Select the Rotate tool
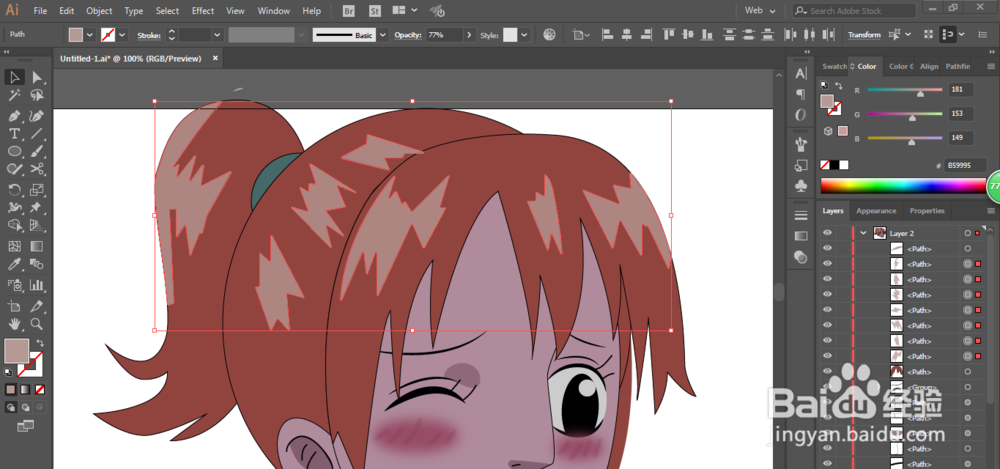 (x=14, y=190)
